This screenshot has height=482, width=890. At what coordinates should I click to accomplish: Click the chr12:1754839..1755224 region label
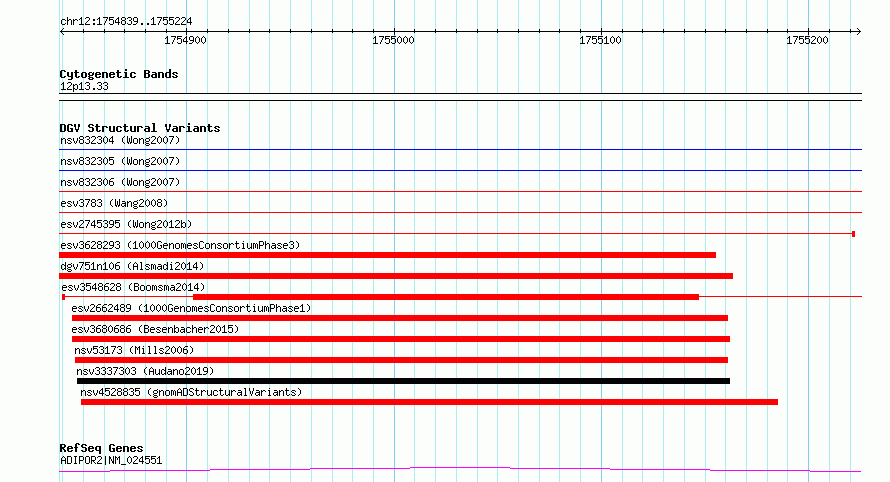tap(126, 22)
